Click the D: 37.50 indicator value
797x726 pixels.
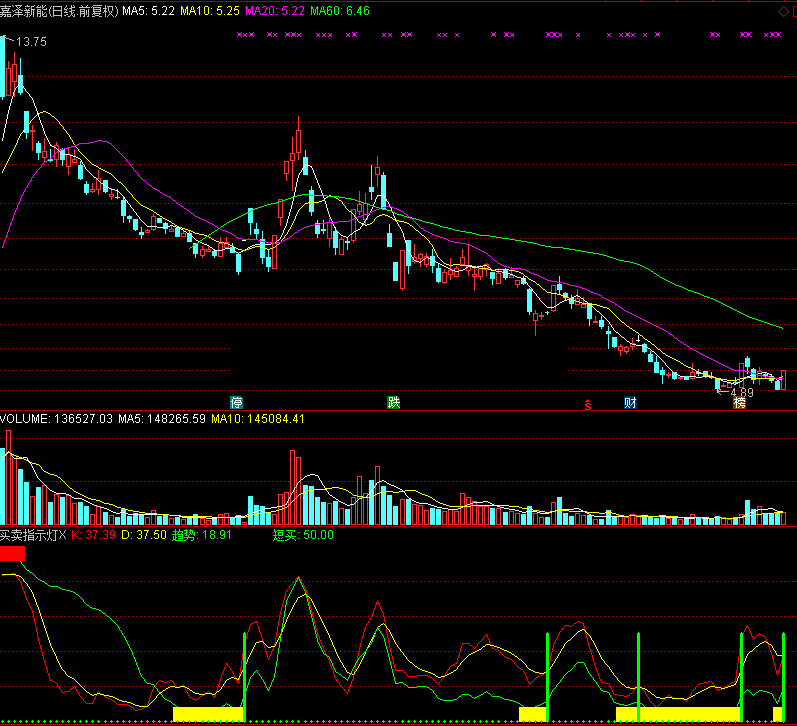tap(144, 535)
